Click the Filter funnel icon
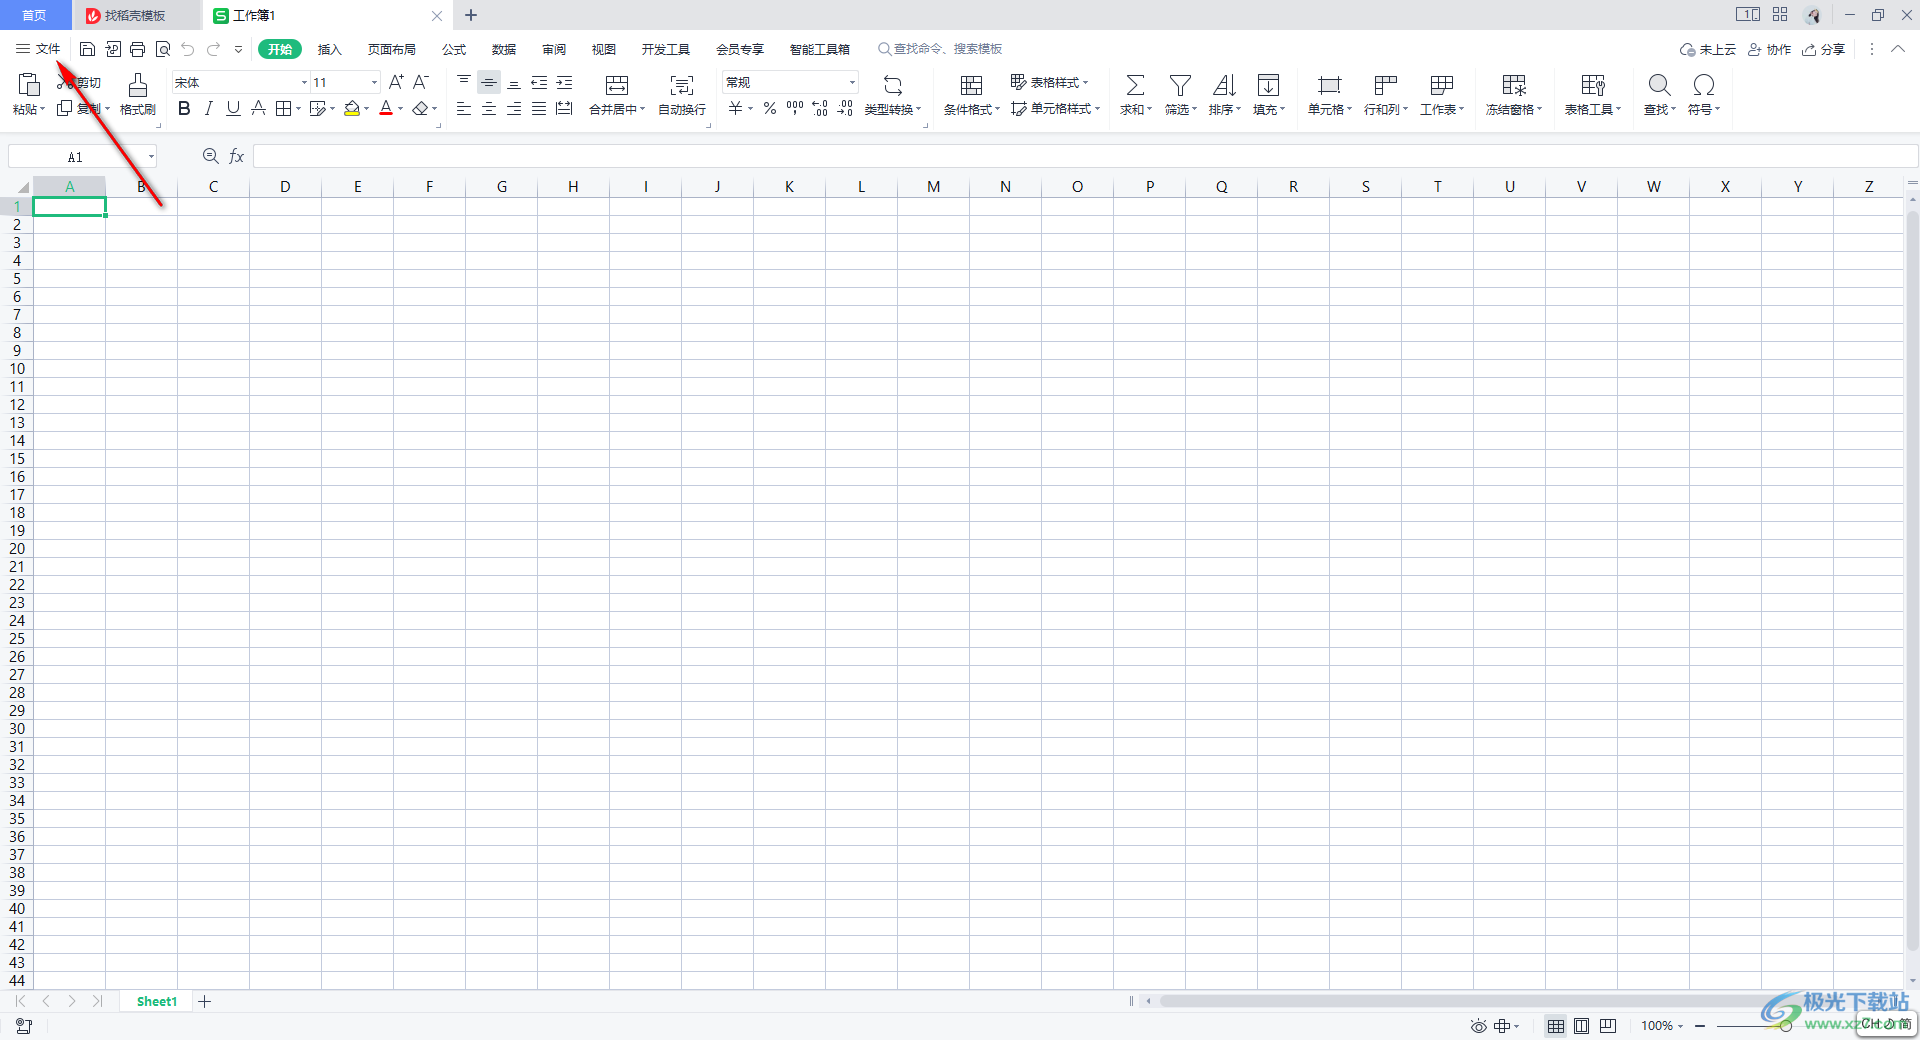 [1180, 85]
